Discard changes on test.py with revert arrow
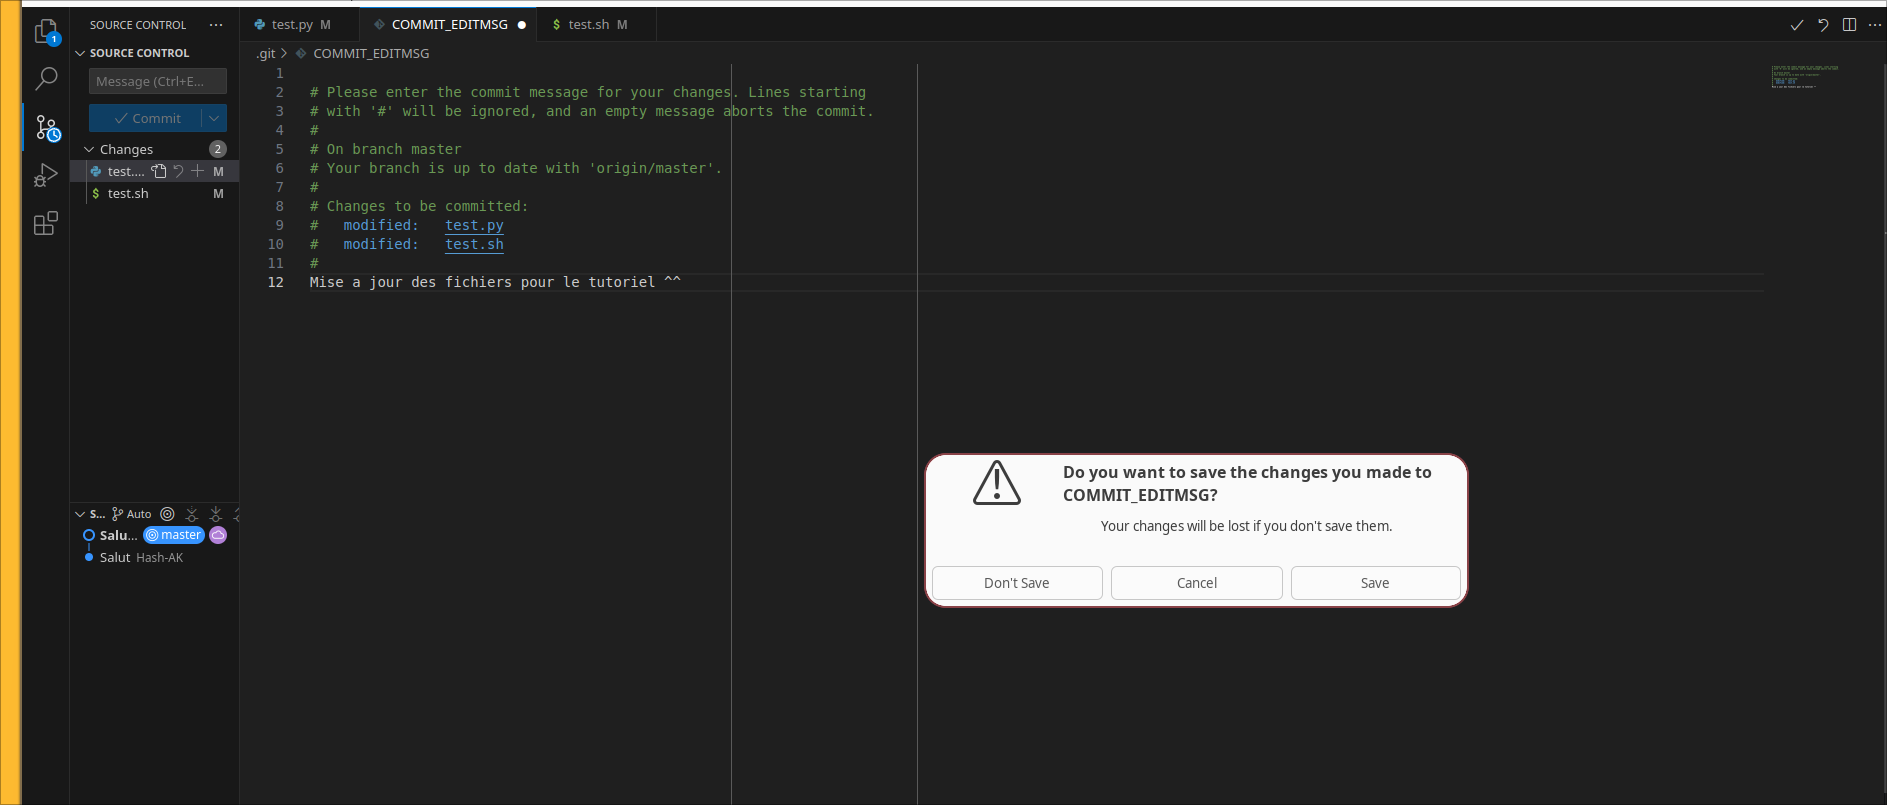 pyautogui.click(x=178, y=171)
